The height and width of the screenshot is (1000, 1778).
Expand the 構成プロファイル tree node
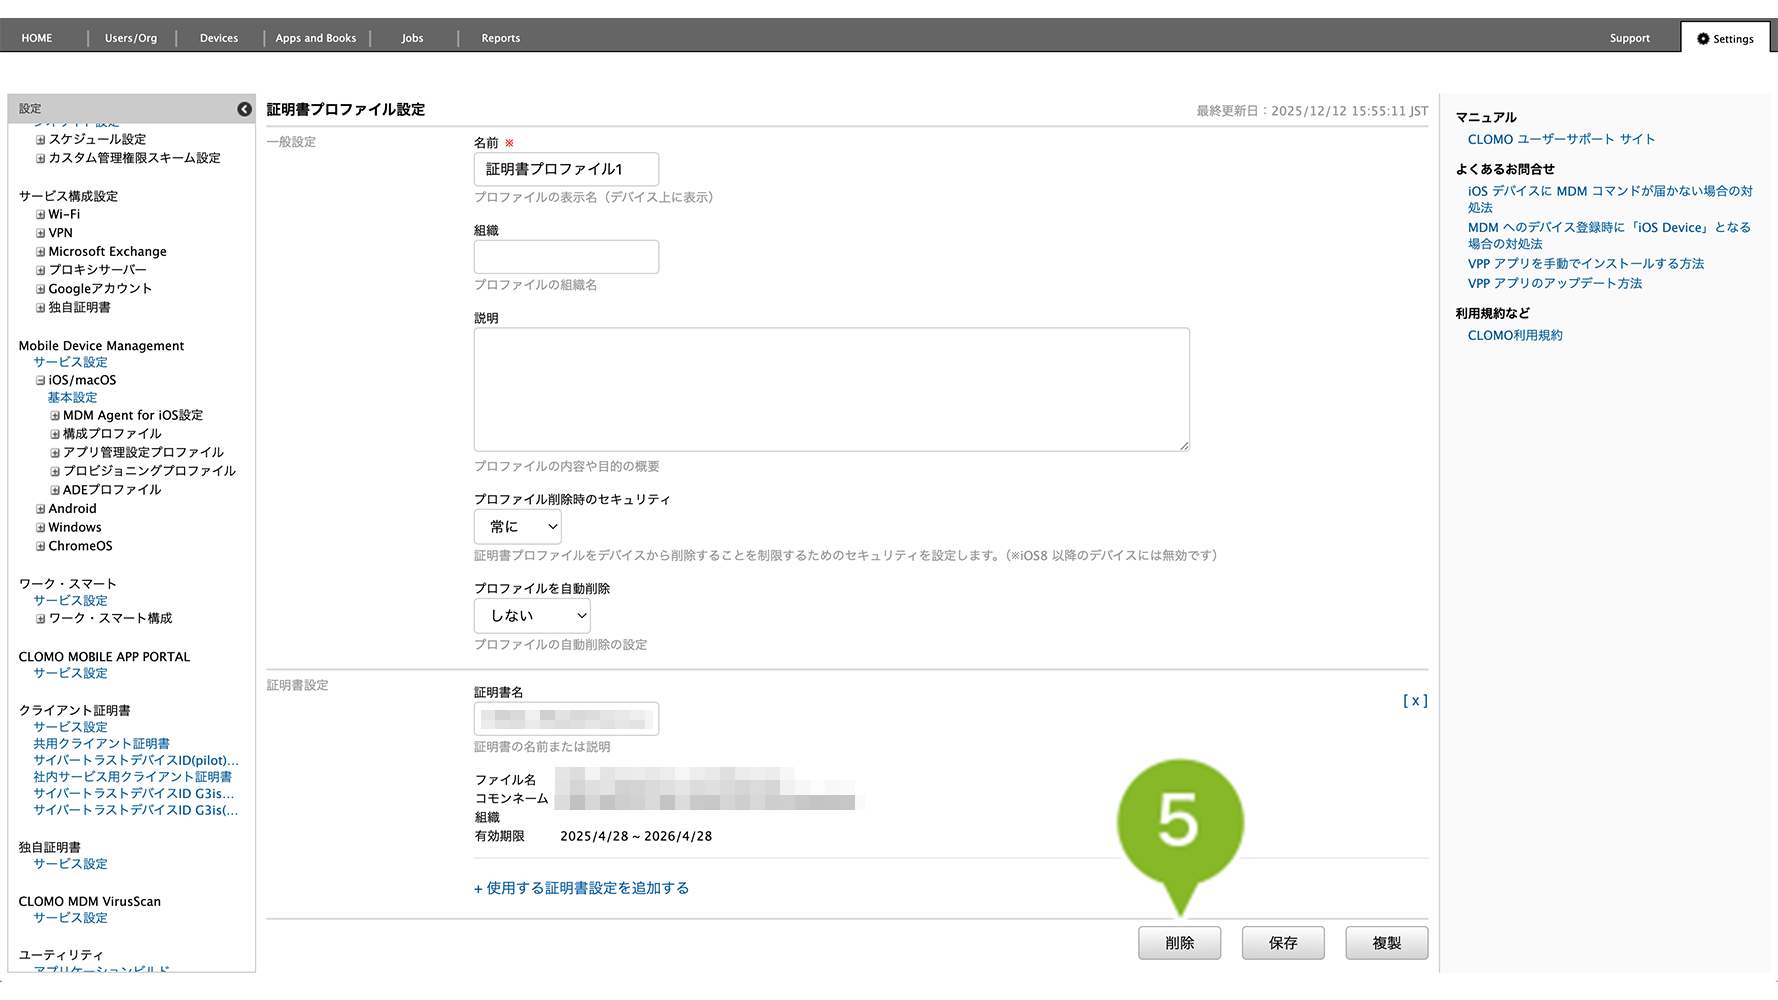[x=55, y=434]
